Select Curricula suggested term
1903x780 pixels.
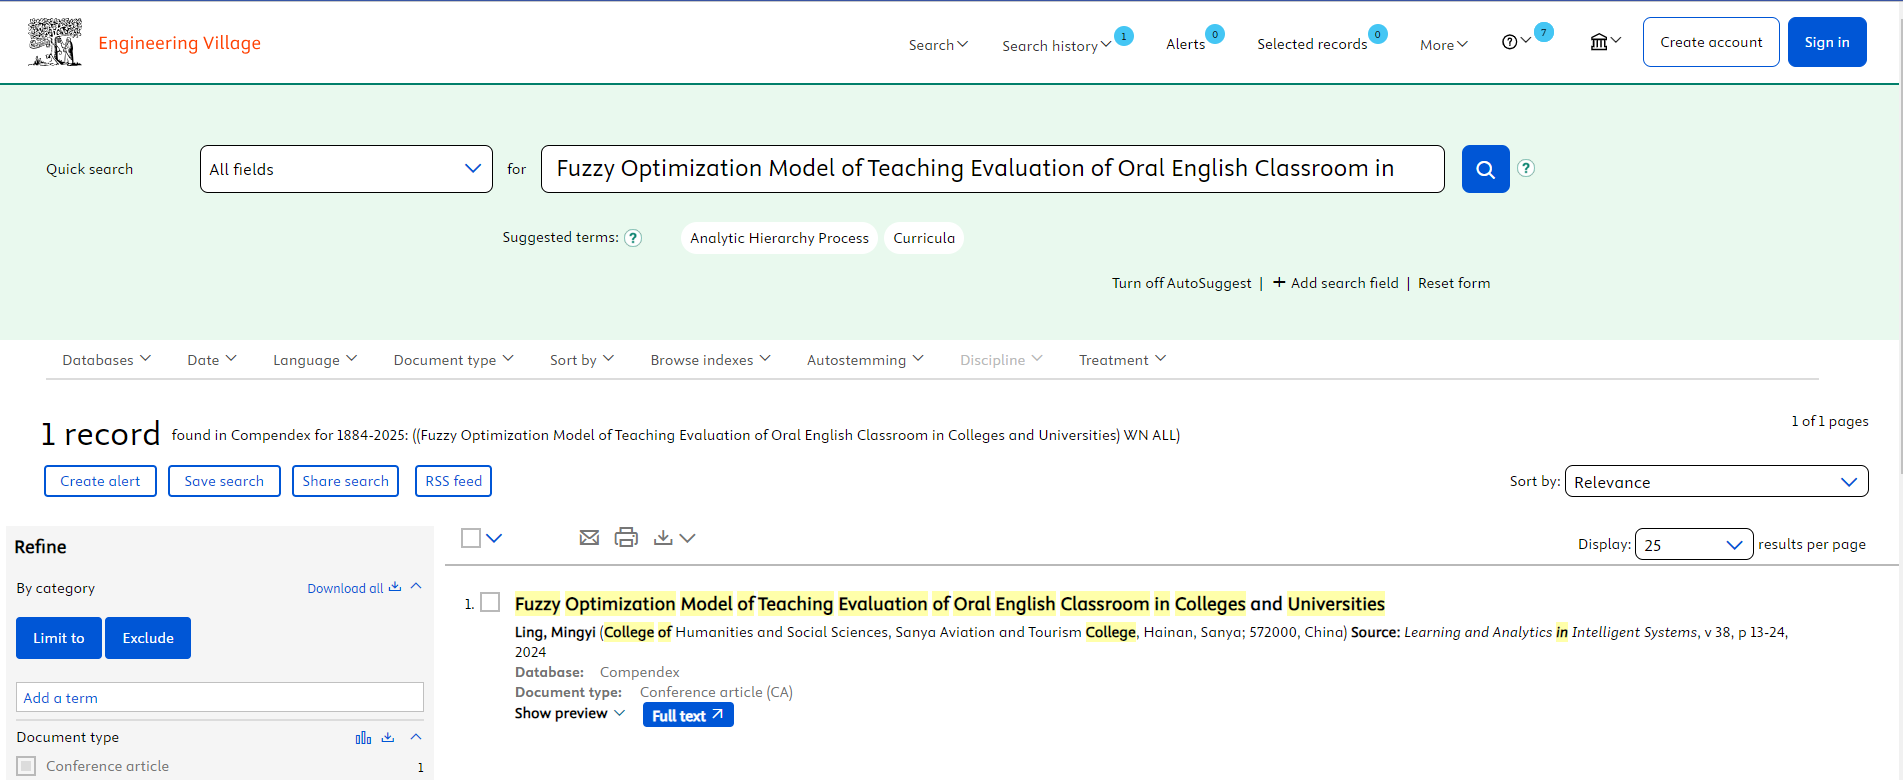click(924, 238)
